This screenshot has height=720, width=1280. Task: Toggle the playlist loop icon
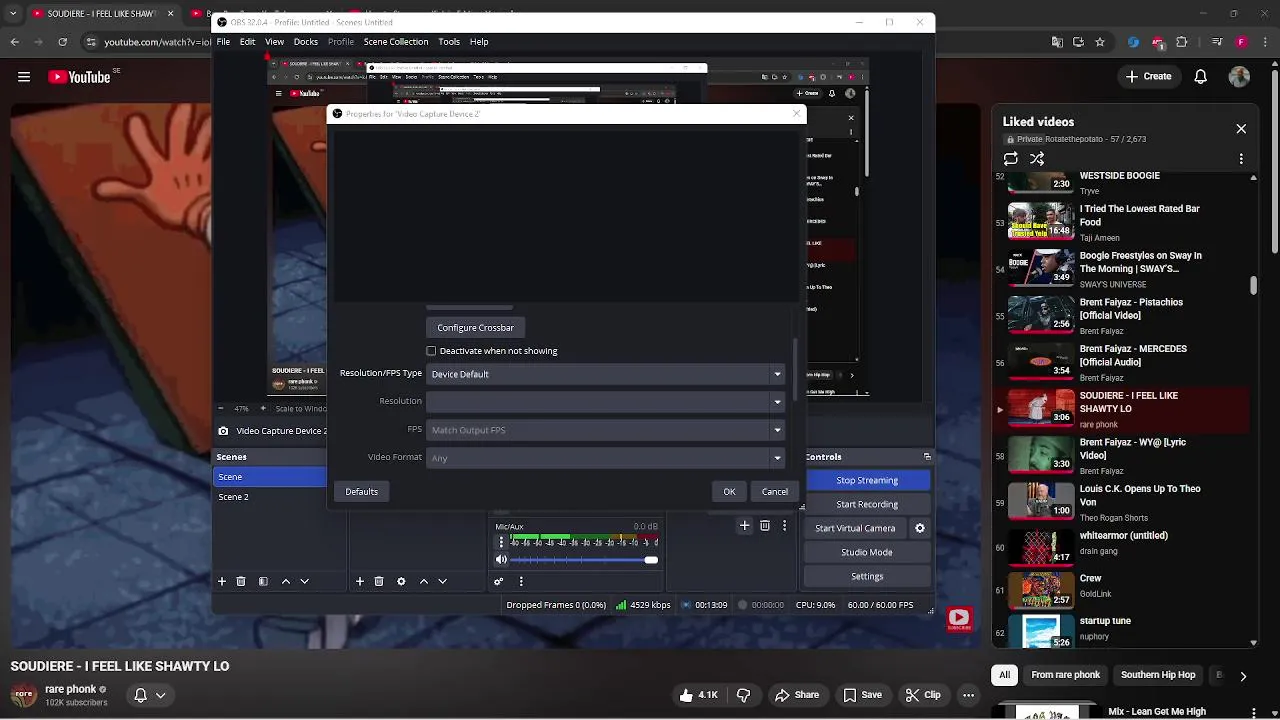[x=1011, y=159]
